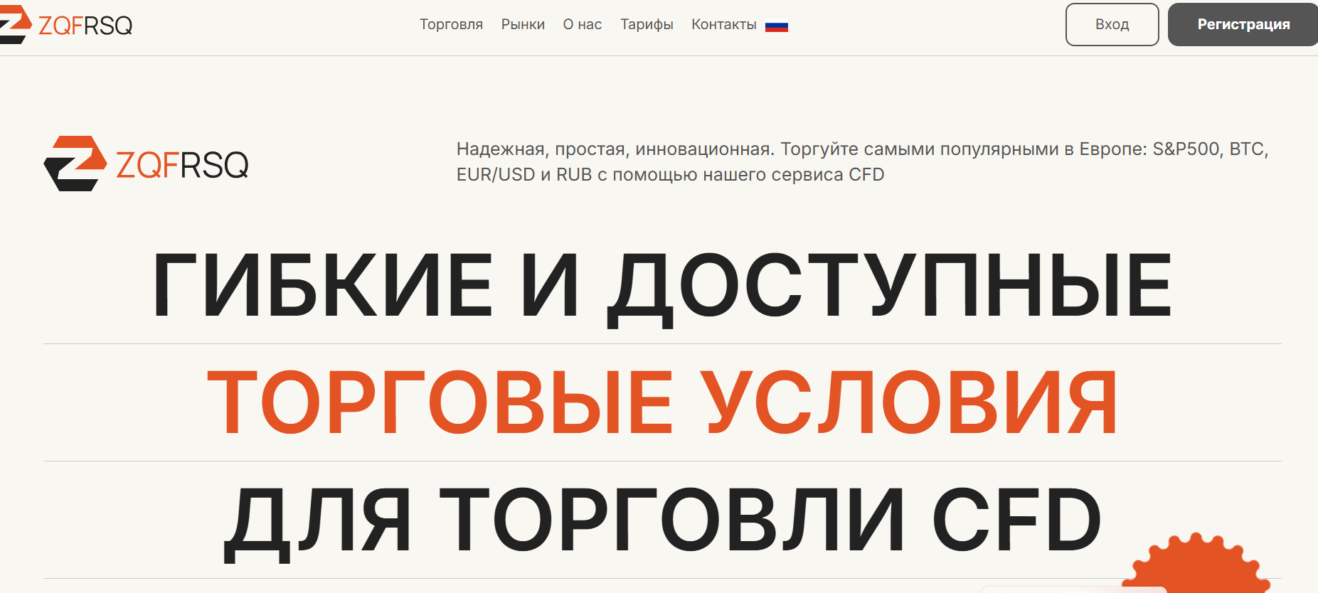Click the ZQFRSQ brand name in the header

pyautogui.click(x=85, y=25)
